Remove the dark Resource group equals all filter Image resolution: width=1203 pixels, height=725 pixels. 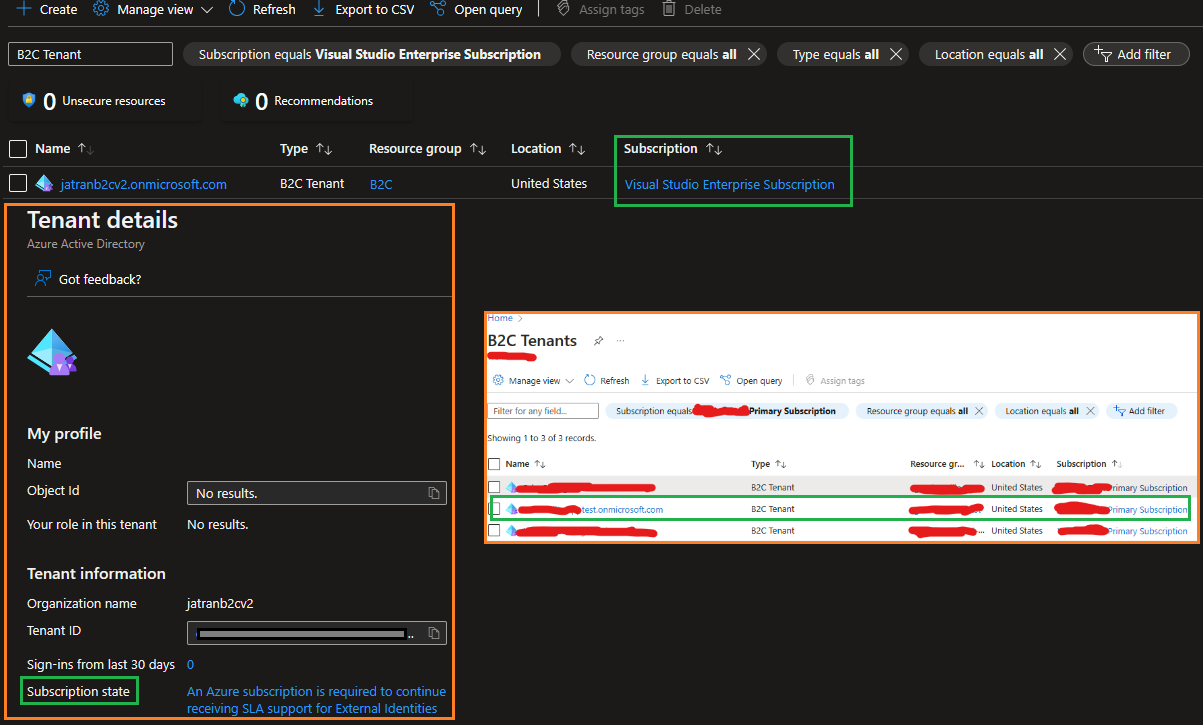click(753, 54)
